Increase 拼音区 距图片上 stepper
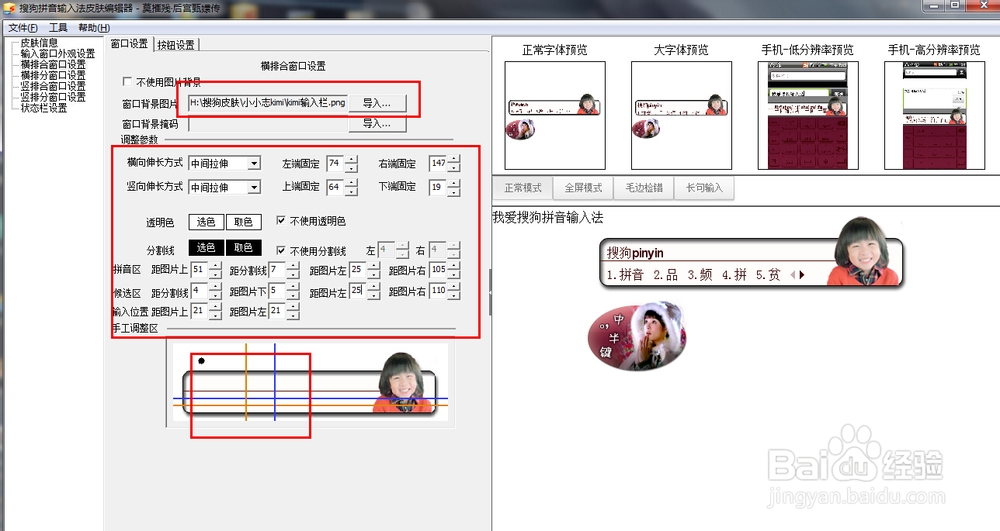The image size is (1000, 531). click(216, 266)
